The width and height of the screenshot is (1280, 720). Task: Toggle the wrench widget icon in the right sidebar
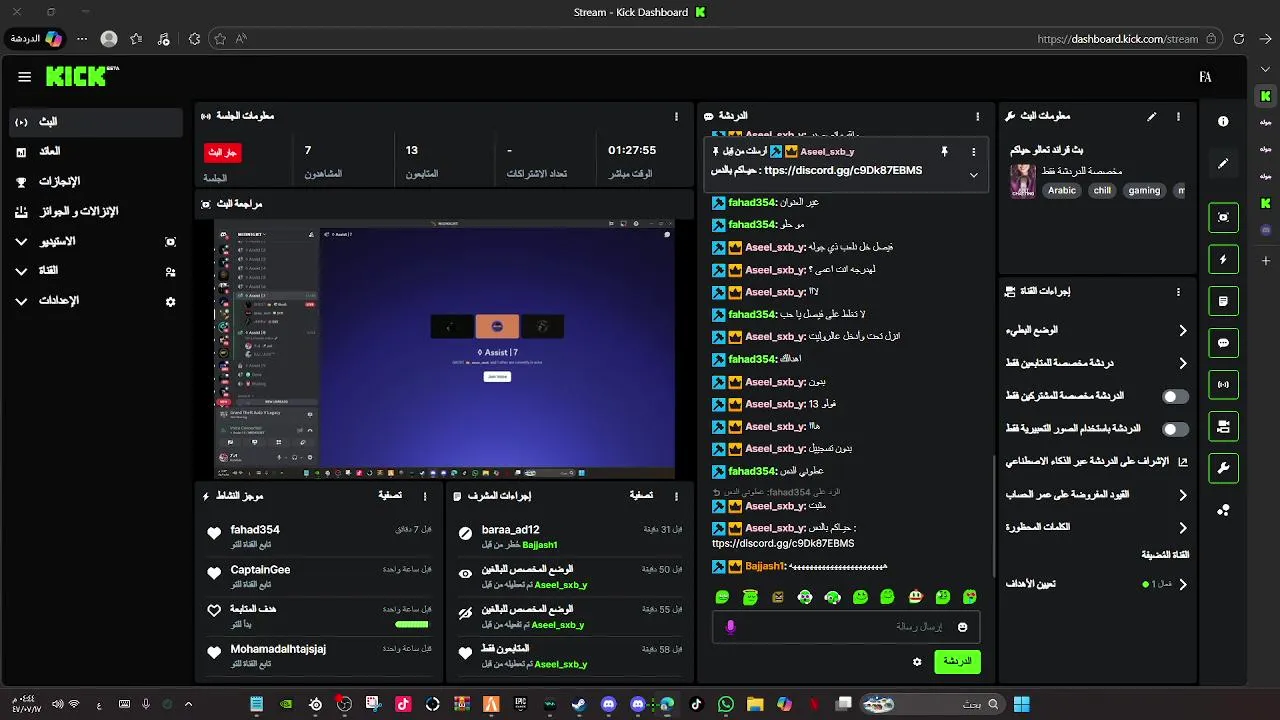pos(1223,468)
